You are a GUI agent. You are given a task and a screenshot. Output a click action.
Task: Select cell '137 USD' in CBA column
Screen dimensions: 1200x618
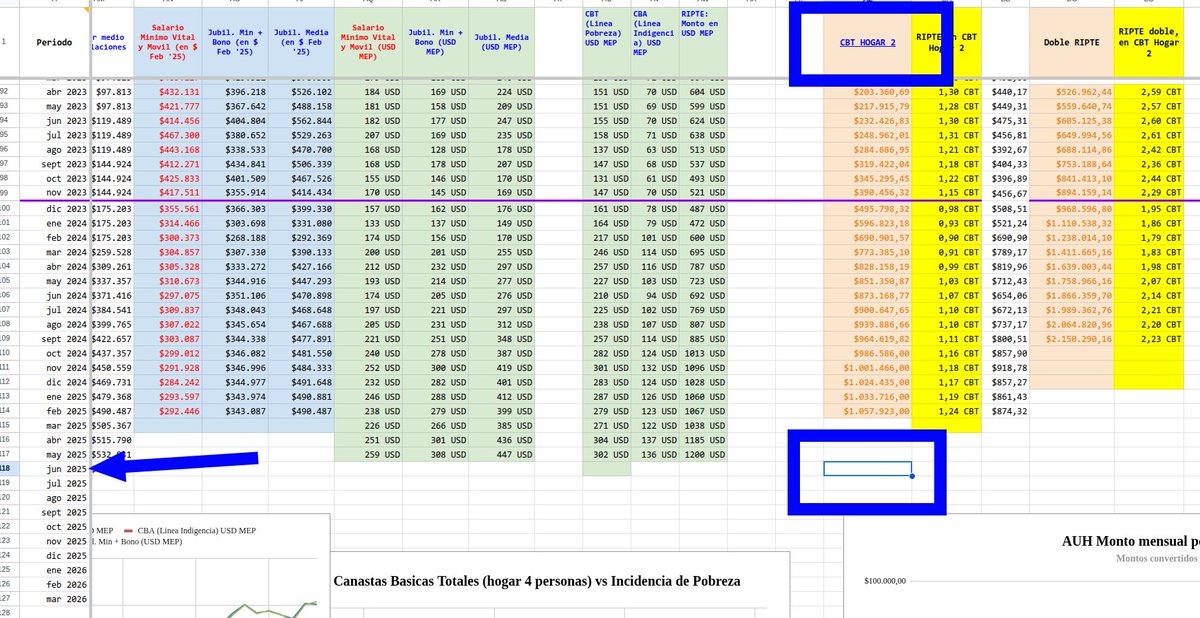point(655,439)
